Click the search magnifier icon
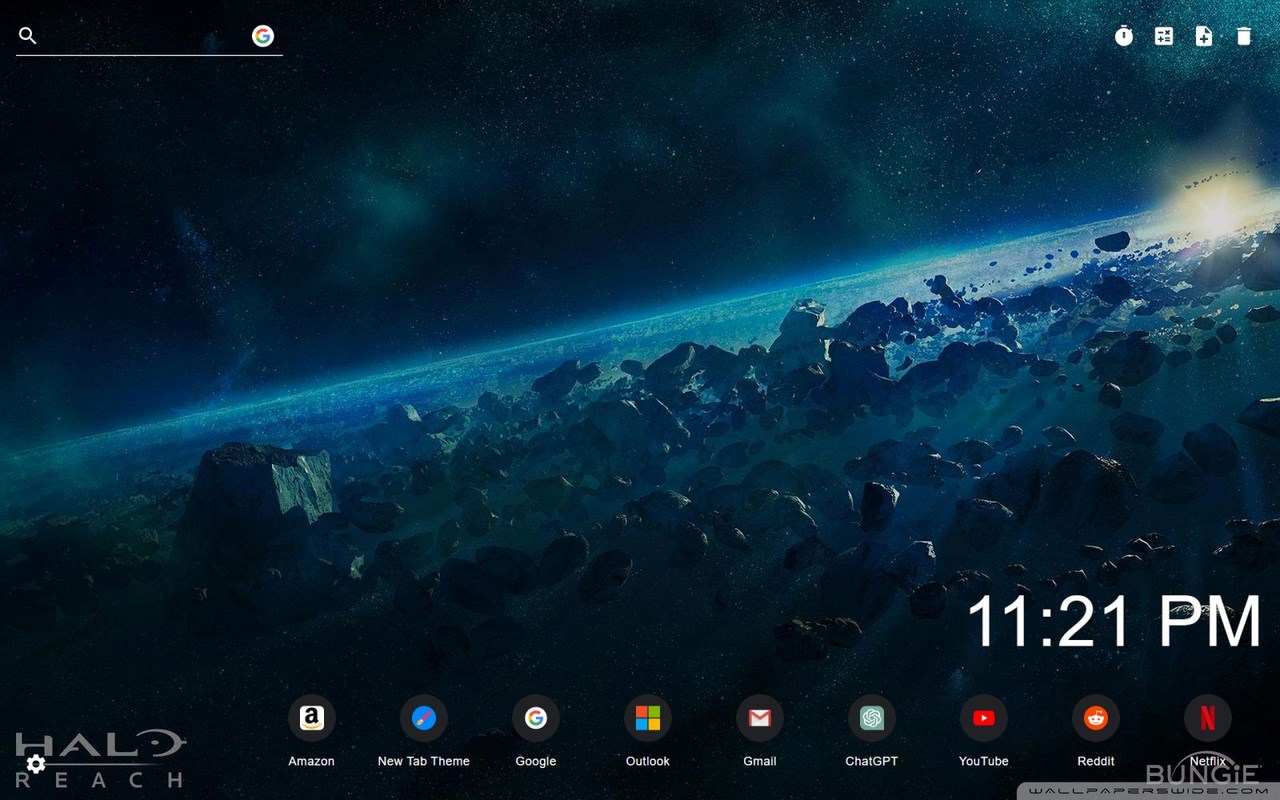The image size is (1280, 800). pyautogui.click(x=28, y=36)
